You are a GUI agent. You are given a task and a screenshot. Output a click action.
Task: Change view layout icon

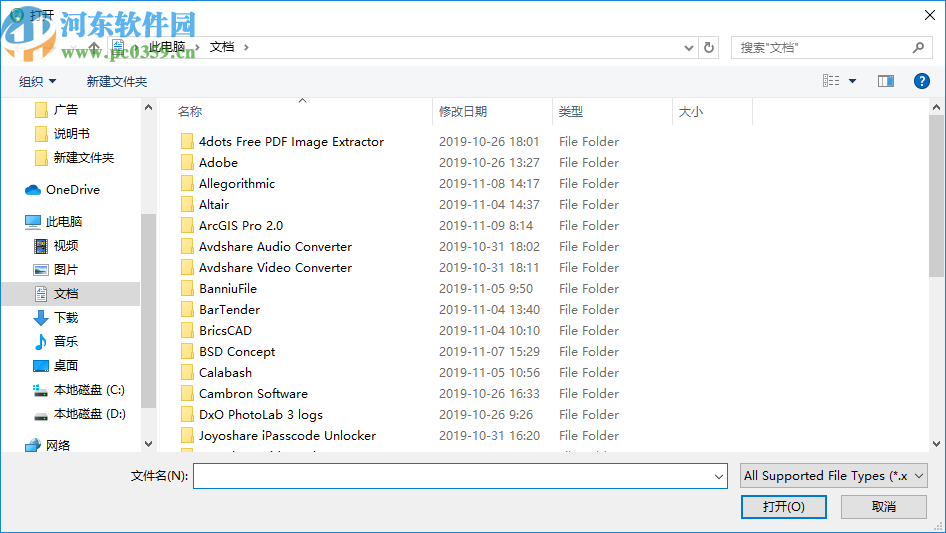(831, 81)
